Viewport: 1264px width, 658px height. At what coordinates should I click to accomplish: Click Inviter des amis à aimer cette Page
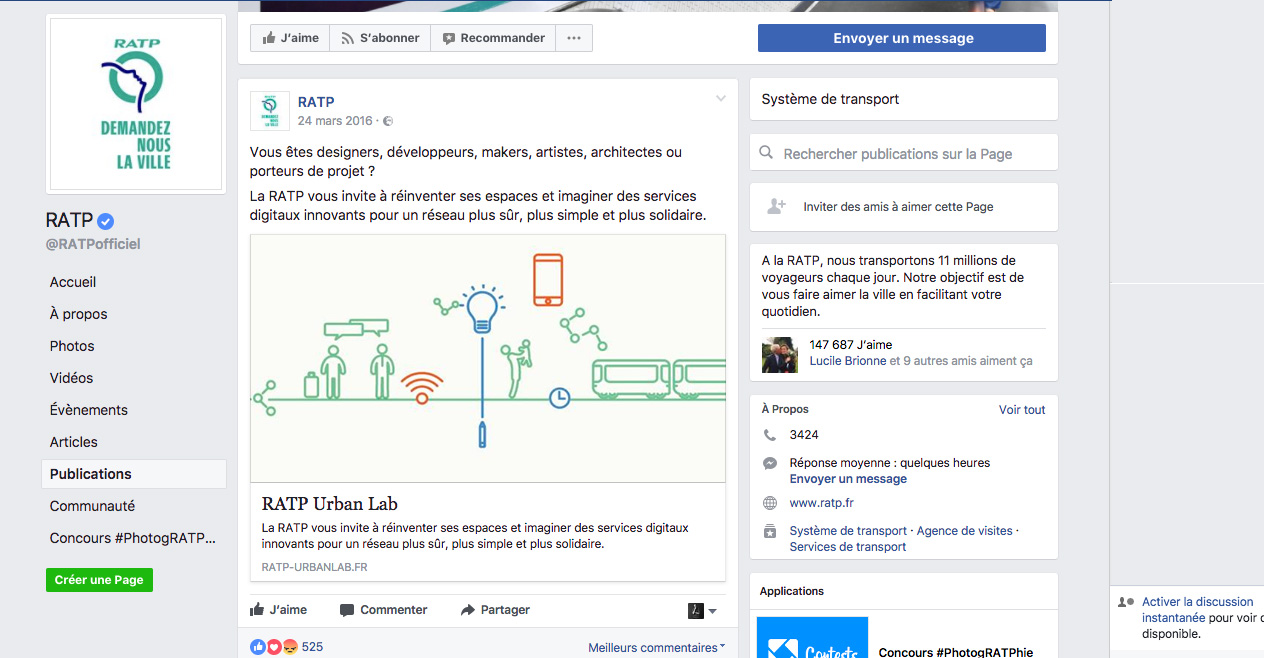click(898, 207)
